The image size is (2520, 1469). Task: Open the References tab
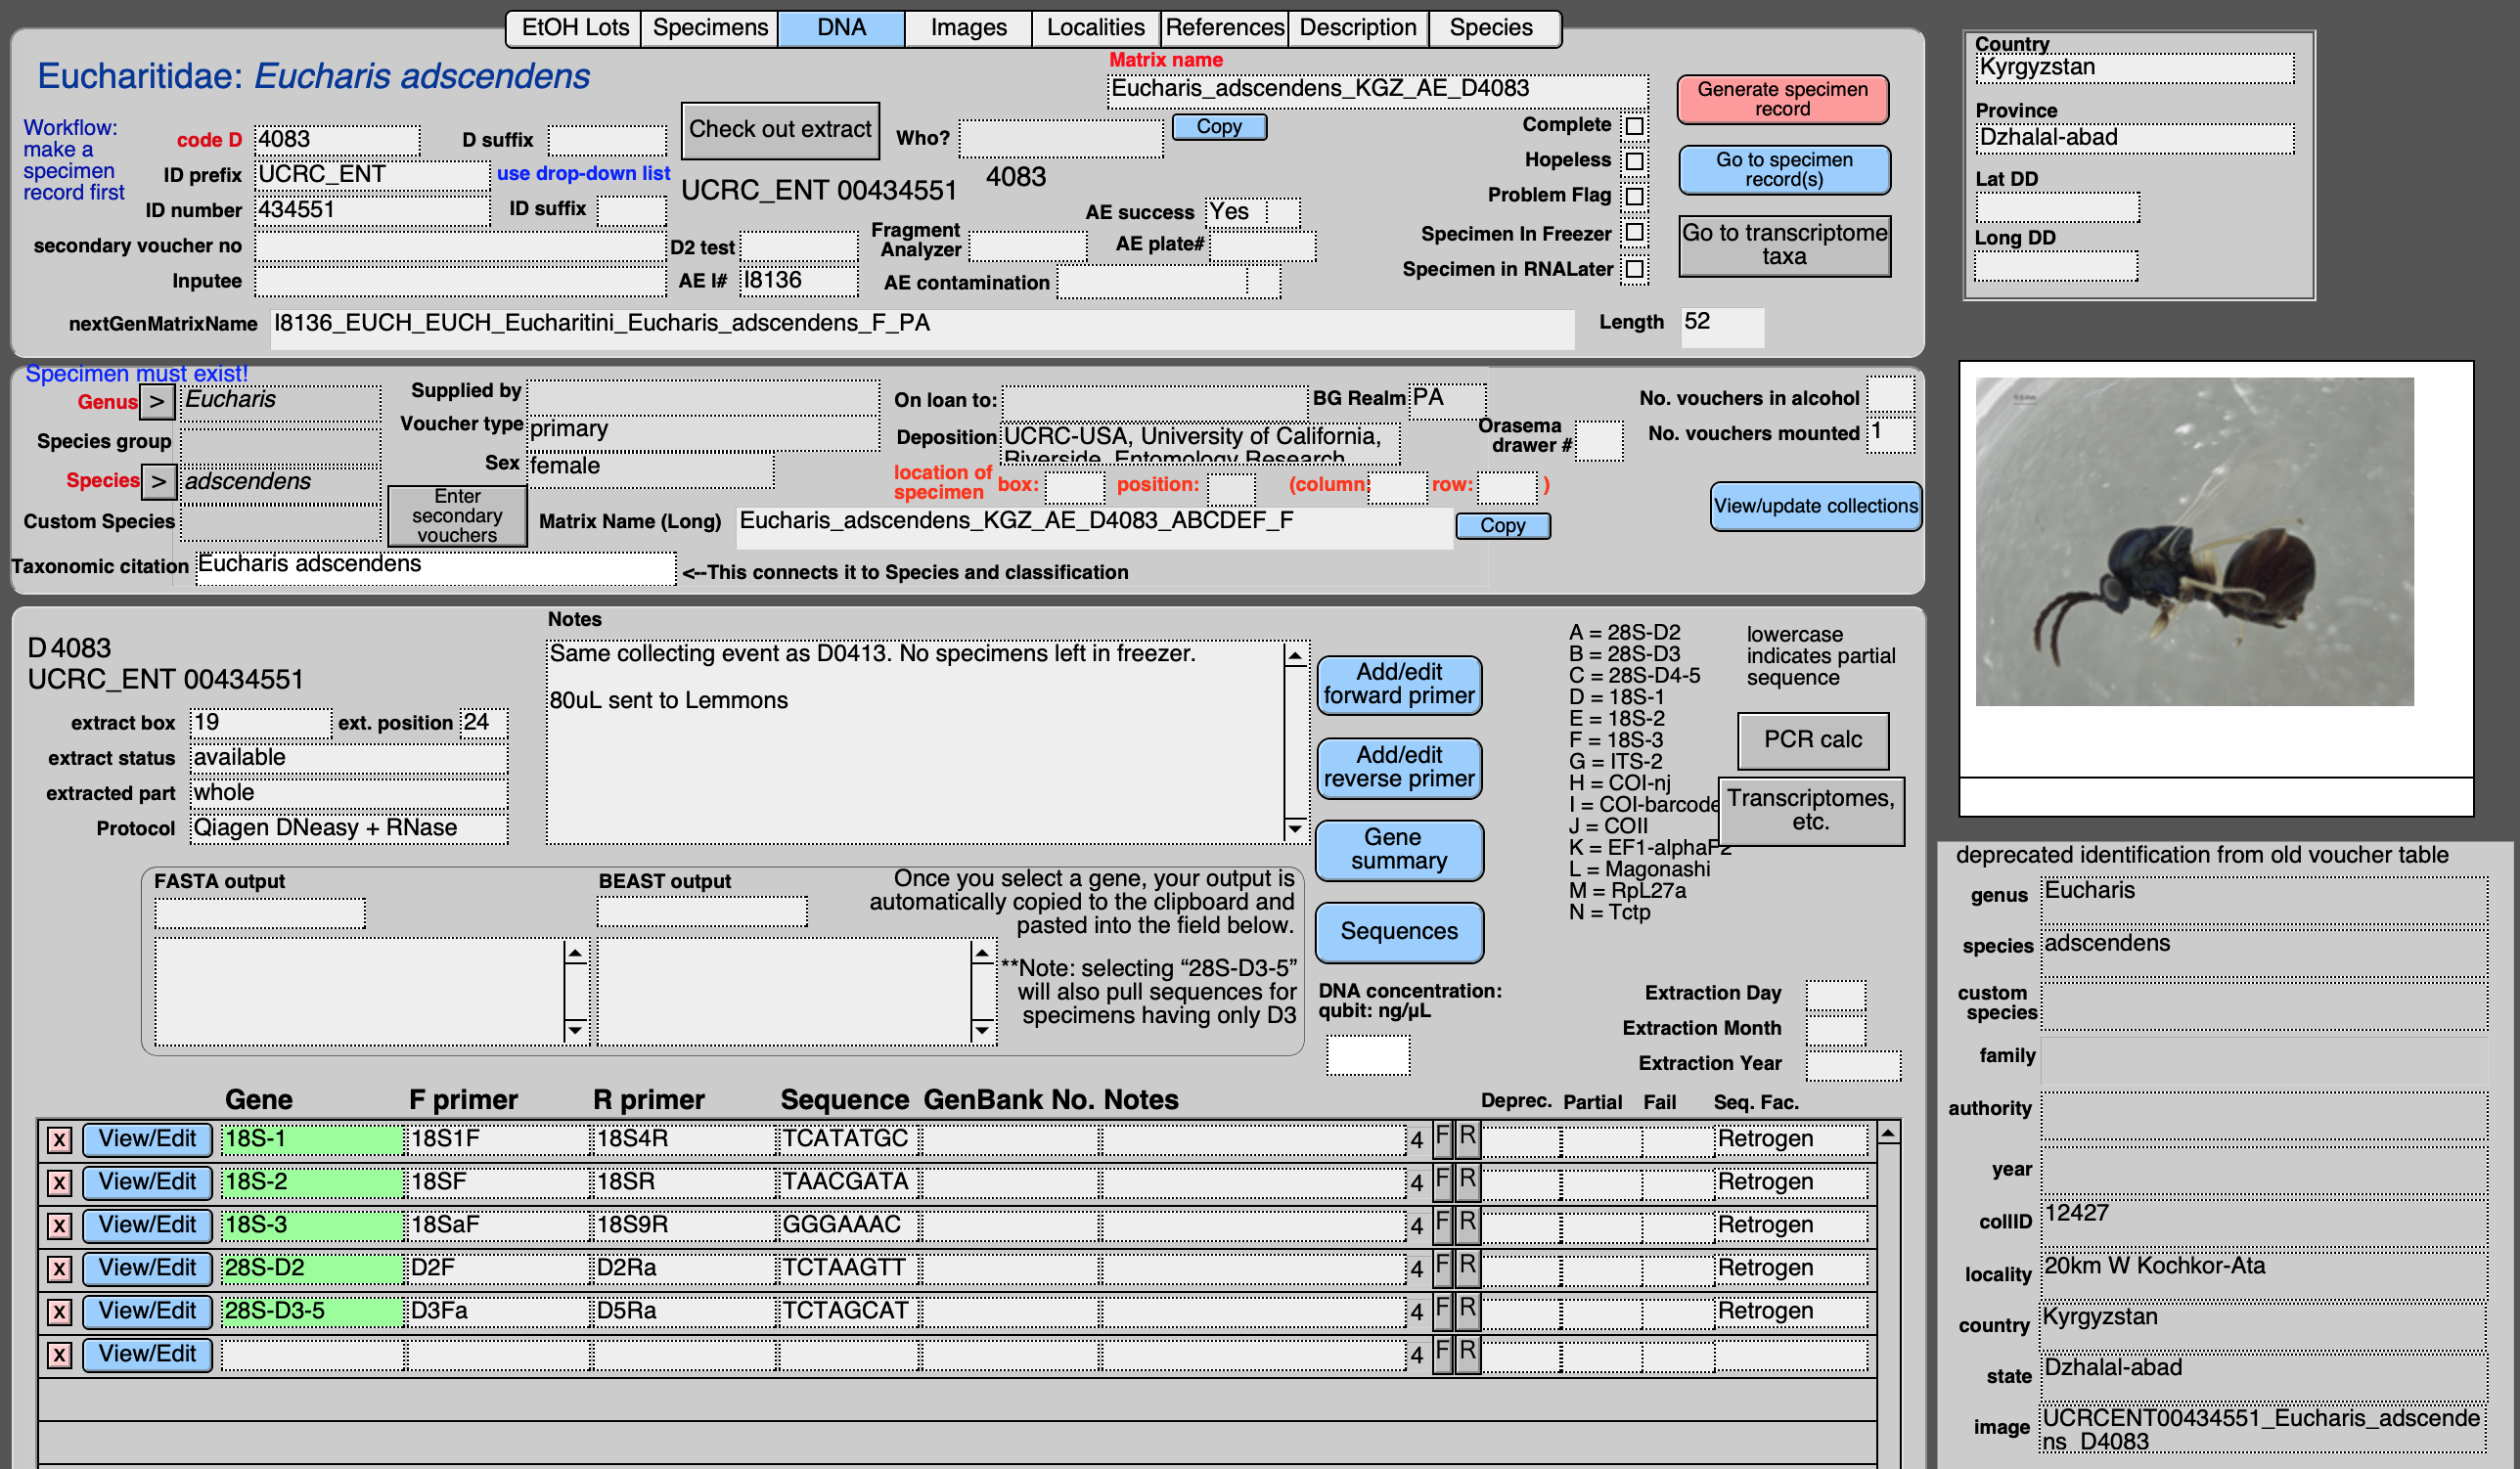tap(1224, 27)
